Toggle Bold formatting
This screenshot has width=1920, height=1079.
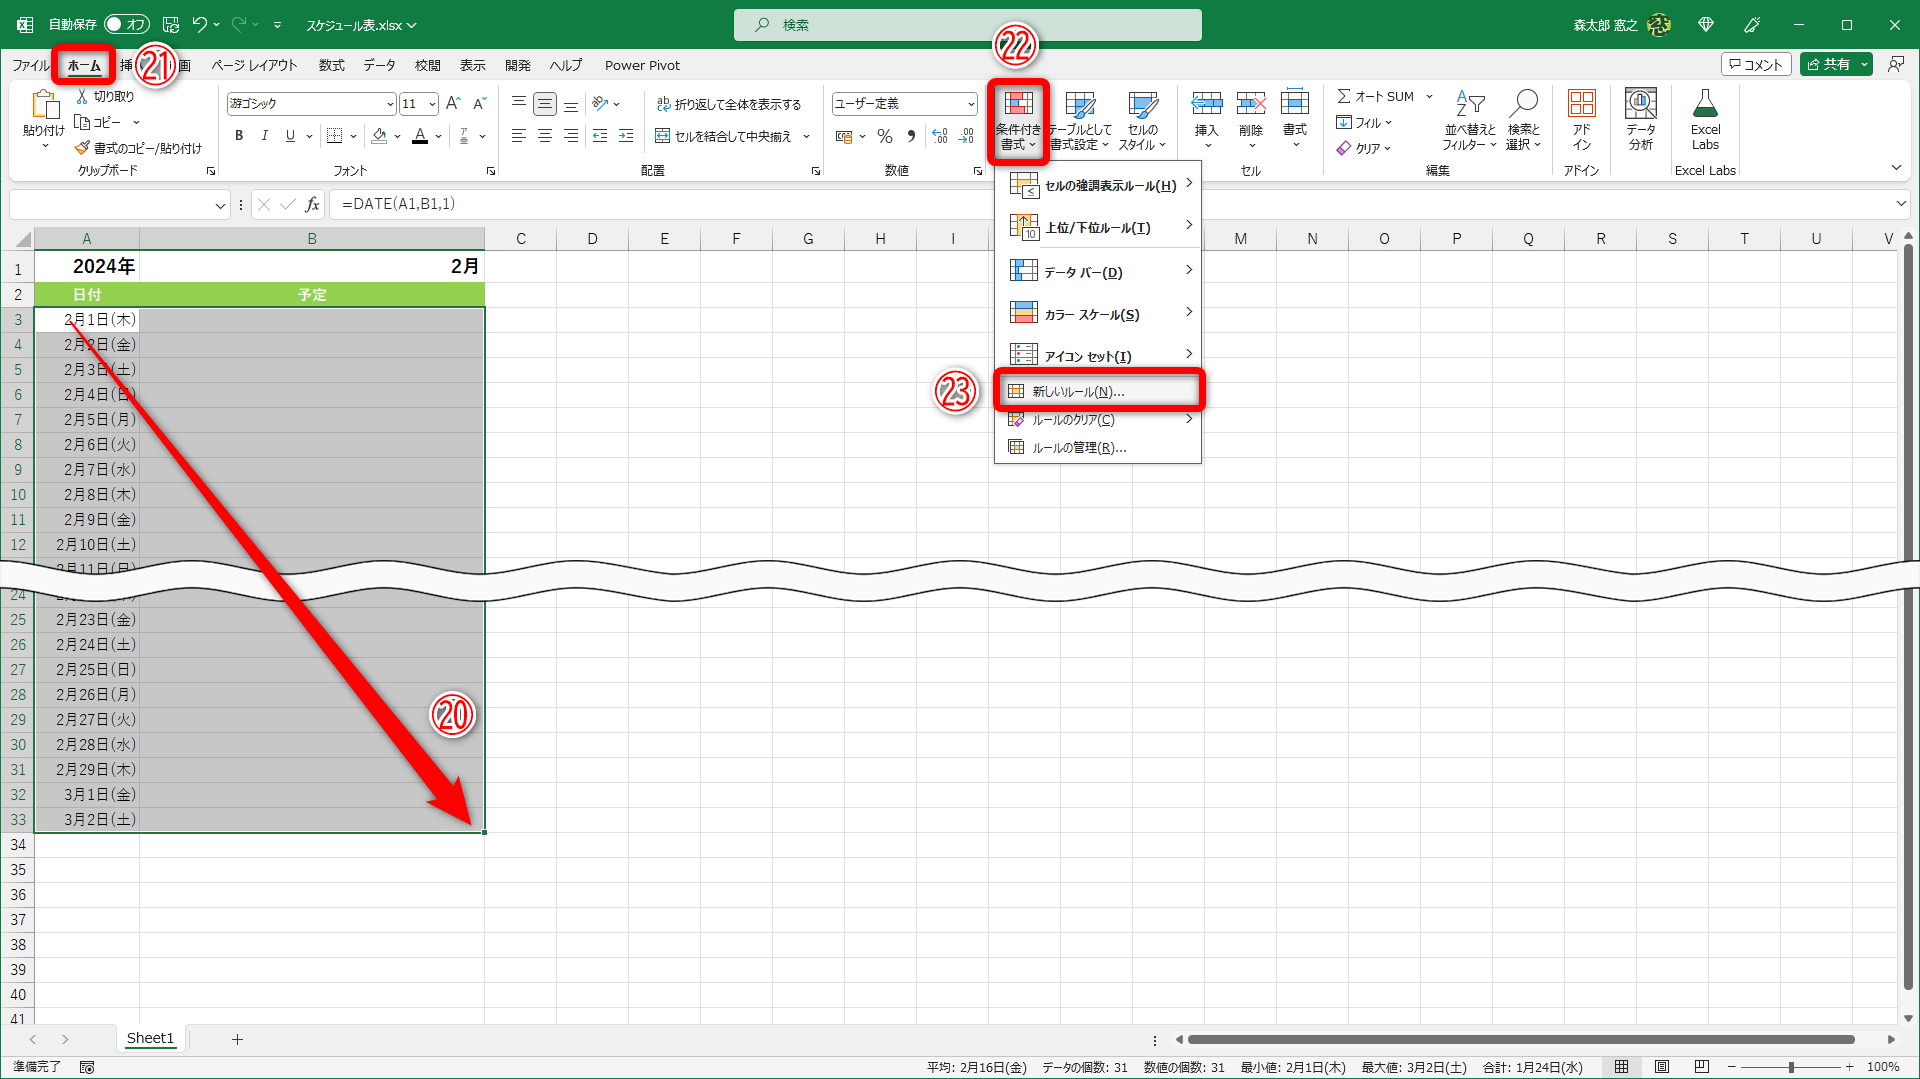(x=239, y=136)
